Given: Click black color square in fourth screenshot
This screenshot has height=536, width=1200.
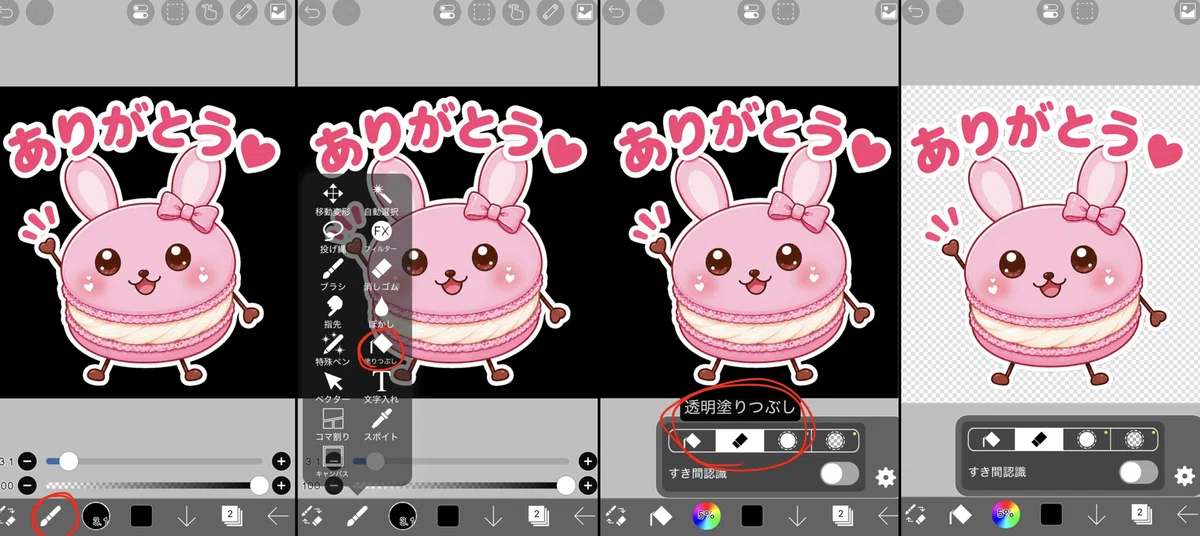Looking at the screenshot, I should point(1050,515).
